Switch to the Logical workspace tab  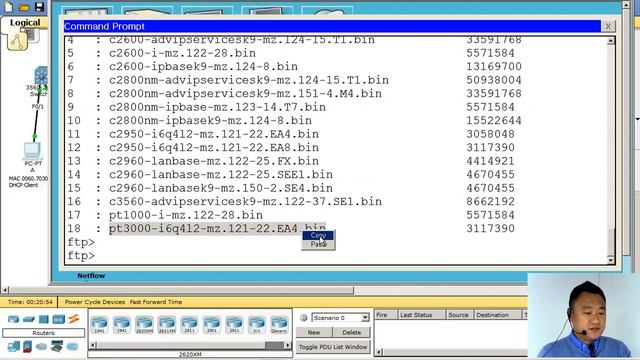pyautogui.click(x=25, y=23)
